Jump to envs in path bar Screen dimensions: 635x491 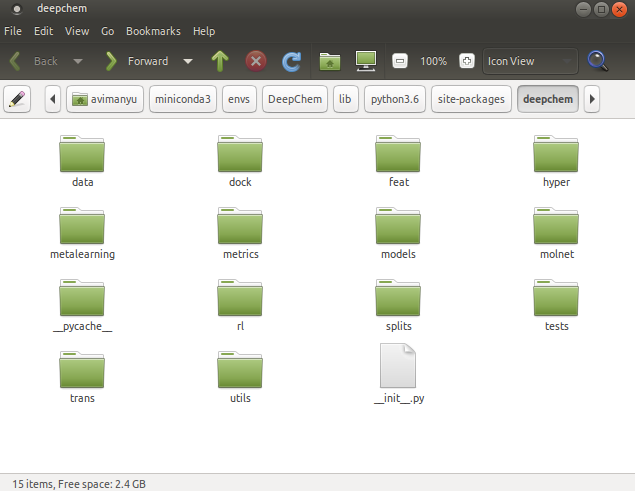(x=239, y=99)
